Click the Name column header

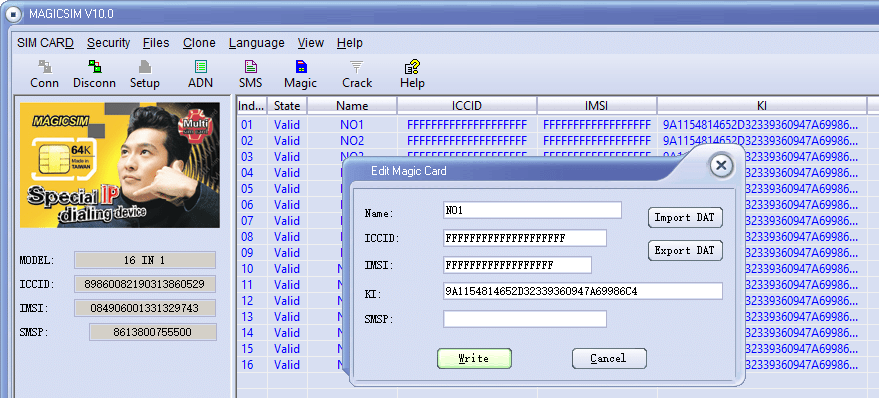352,105
